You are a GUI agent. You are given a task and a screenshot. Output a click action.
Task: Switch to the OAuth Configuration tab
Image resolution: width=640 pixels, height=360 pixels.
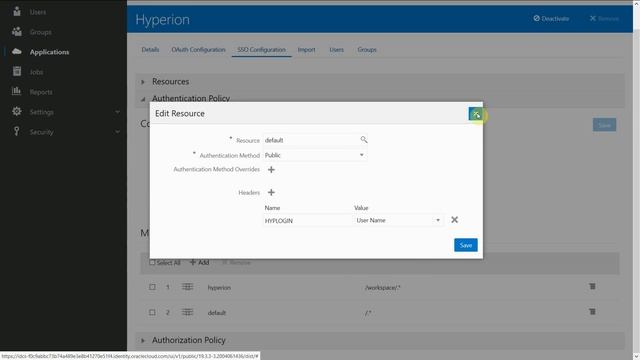point(198,49)
